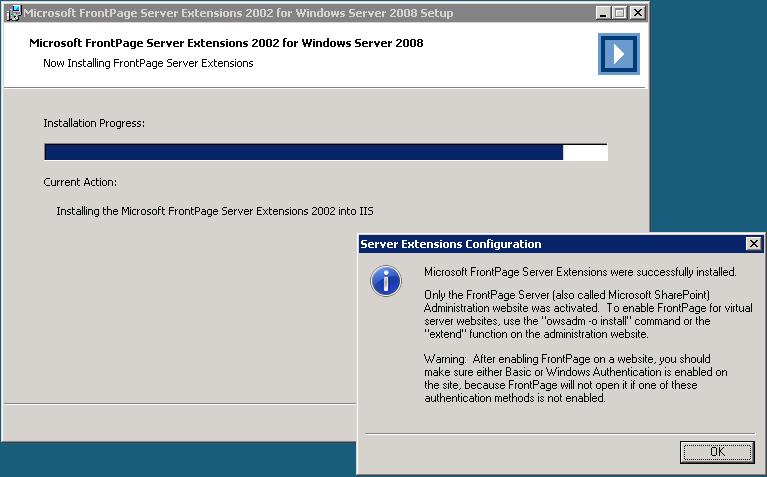
Task: Click 'Installation Progress:' label
Action: click(94, 123)
